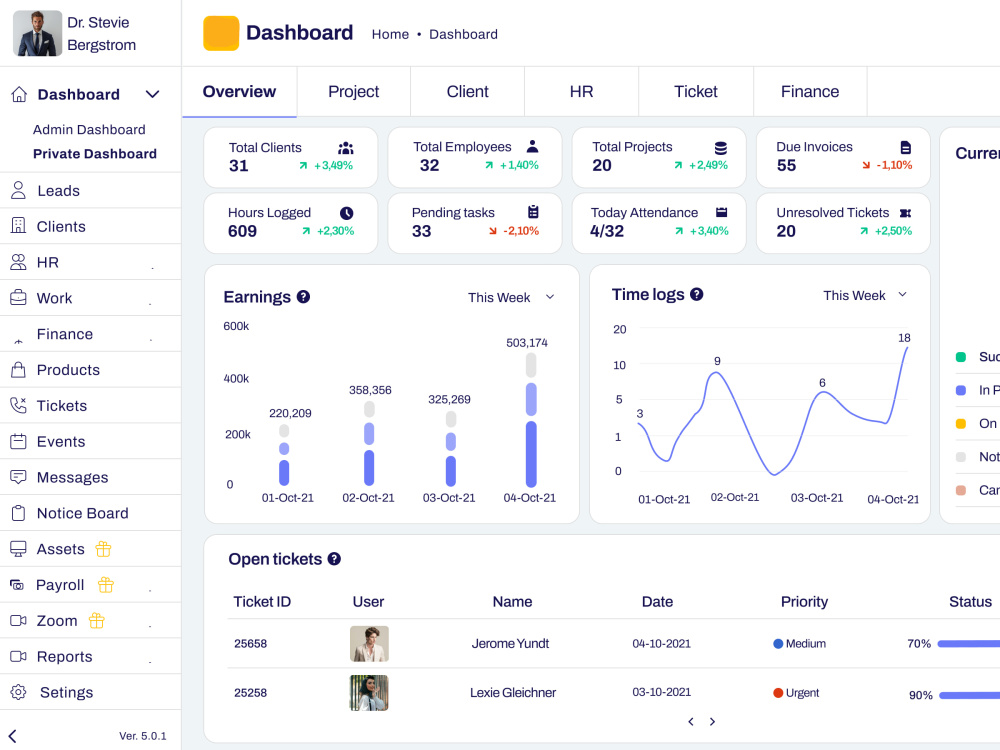Click the Zoom camera icon
This screenshot has width=1000, height=750.
coord(18,621)
